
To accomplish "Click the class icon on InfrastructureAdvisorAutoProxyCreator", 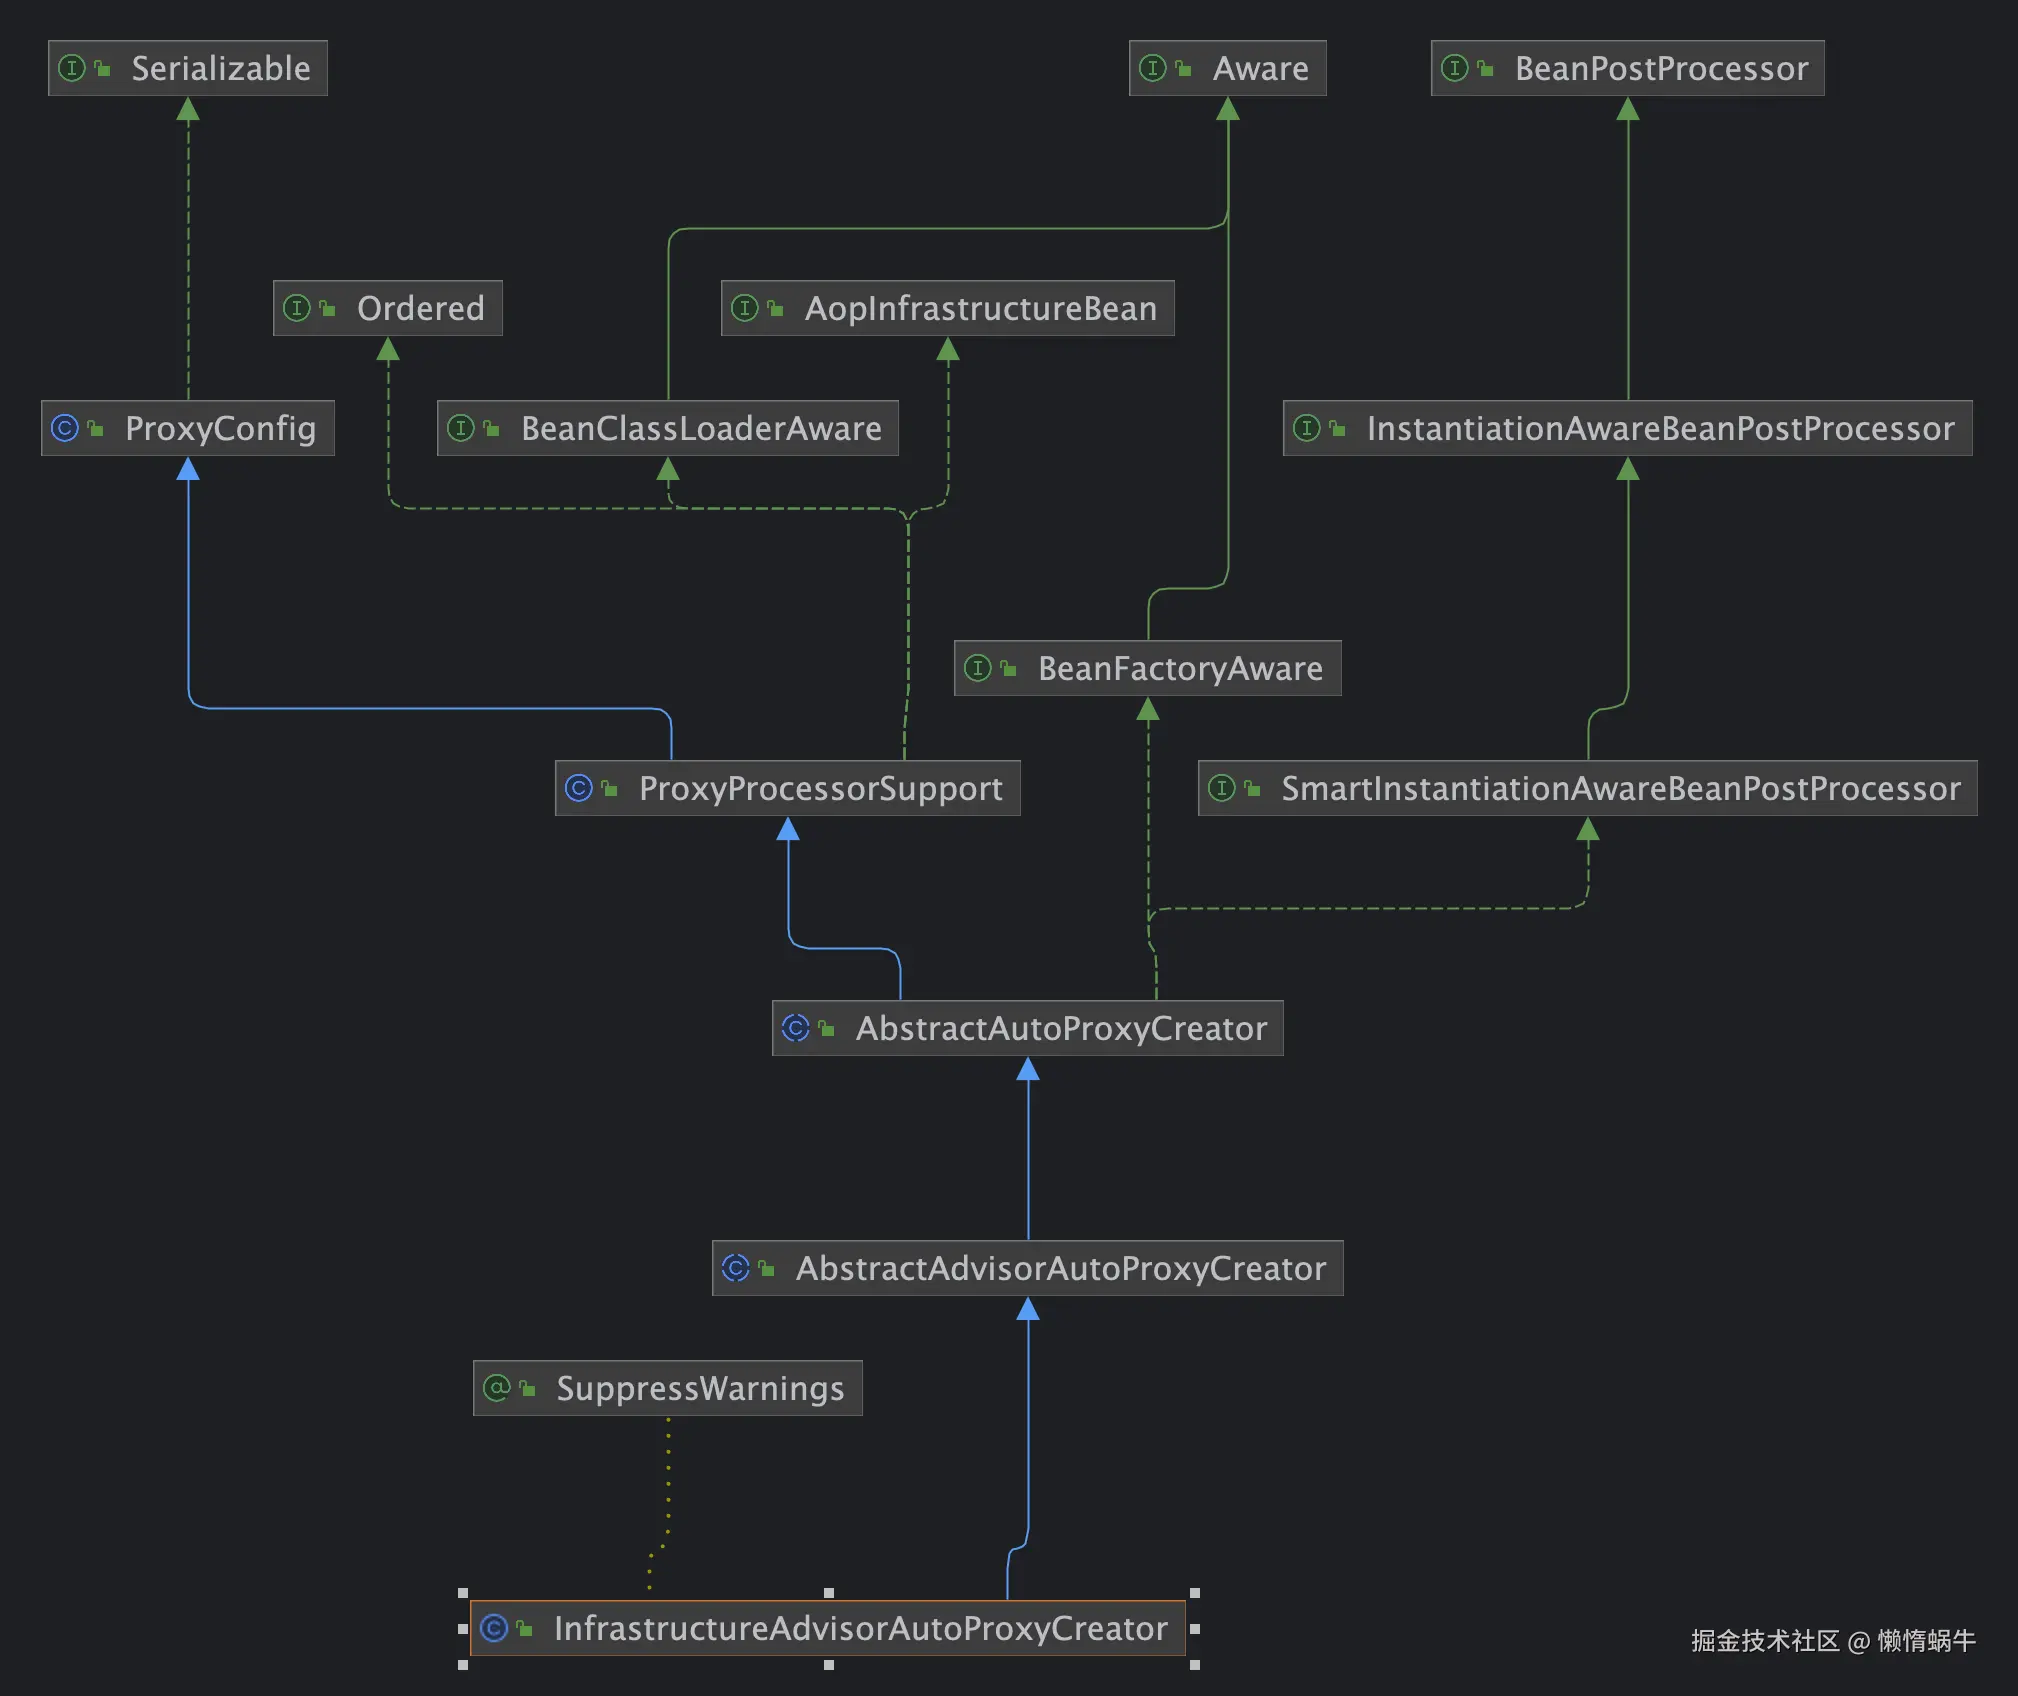I will click(x=494, y=1628).
